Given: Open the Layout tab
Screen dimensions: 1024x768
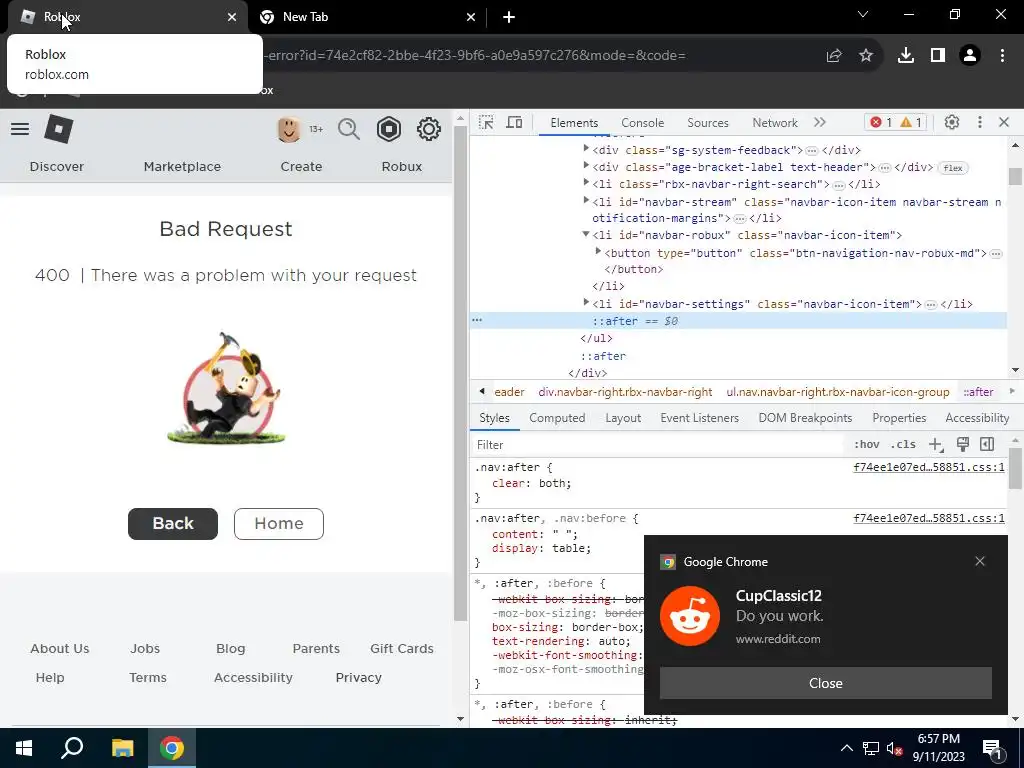Looking at the screenshot, I should pyautogui.click(x=623, y=418).
